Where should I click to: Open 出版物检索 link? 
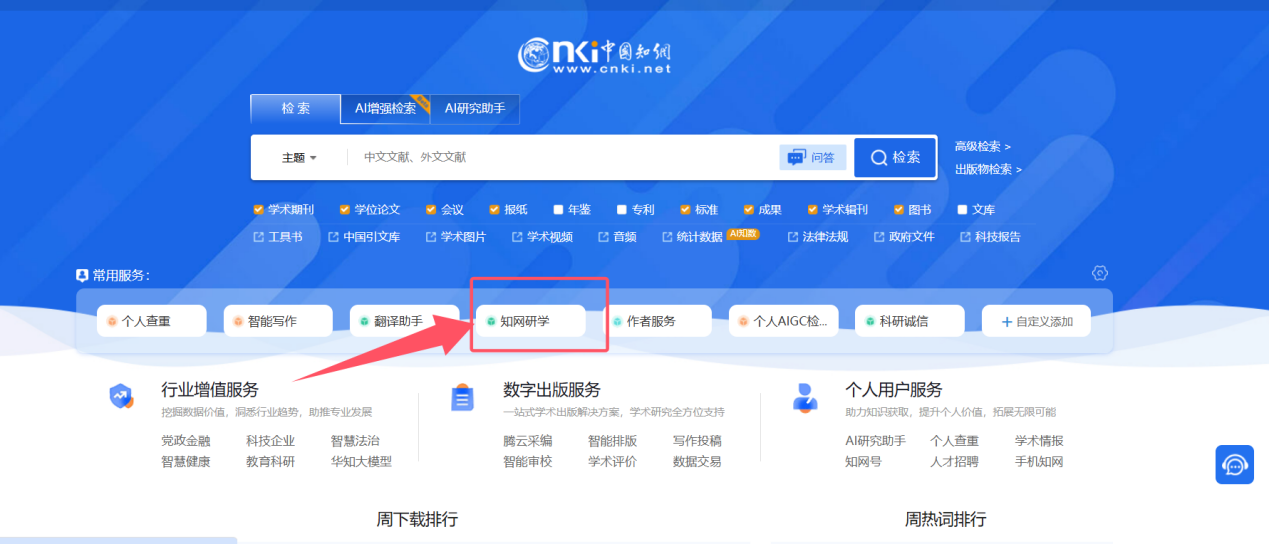pyautogui.click(x=988, y=170)
